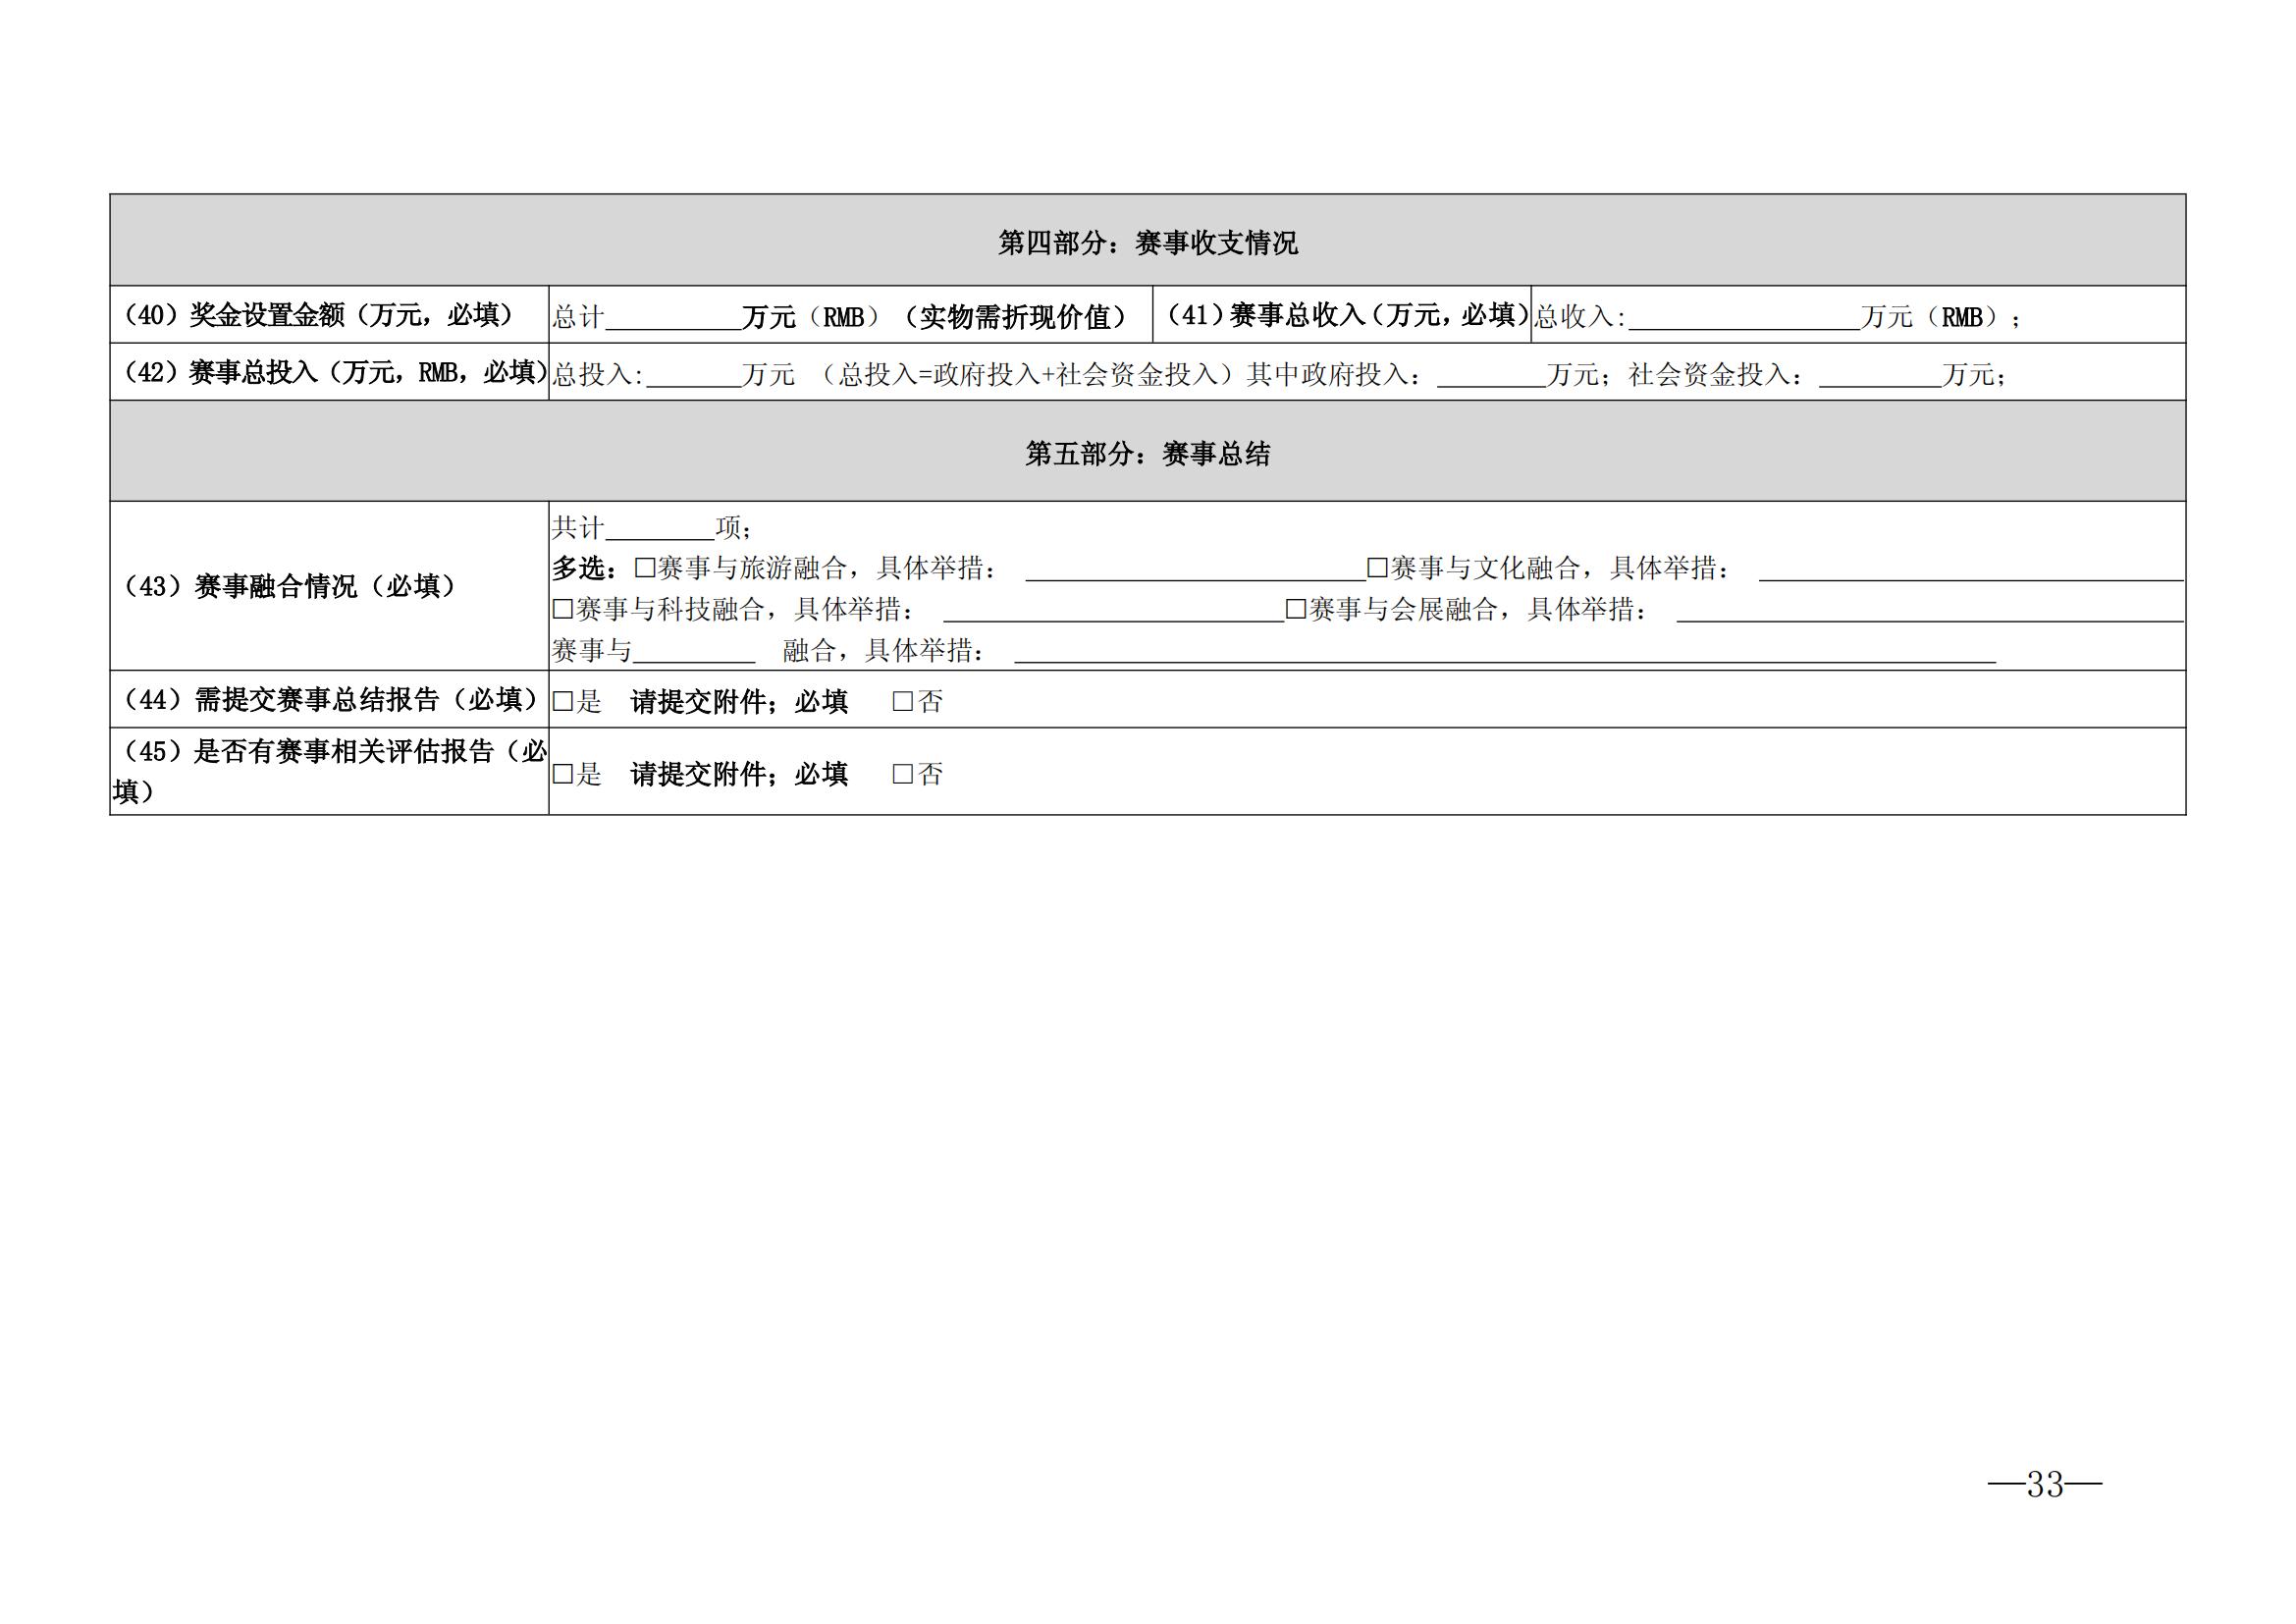This screenshot has width=2296, height=1624.
Task: Check 否 for item 44 summary report
Action: coord(903,701)
